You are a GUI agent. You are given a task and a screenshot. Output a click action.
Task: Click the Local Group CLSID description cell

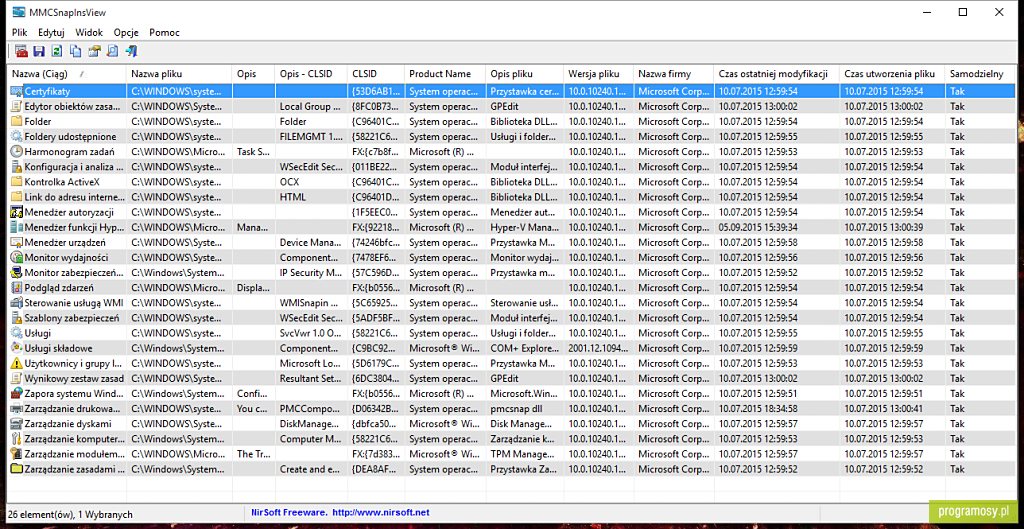[x=311, y=106]
